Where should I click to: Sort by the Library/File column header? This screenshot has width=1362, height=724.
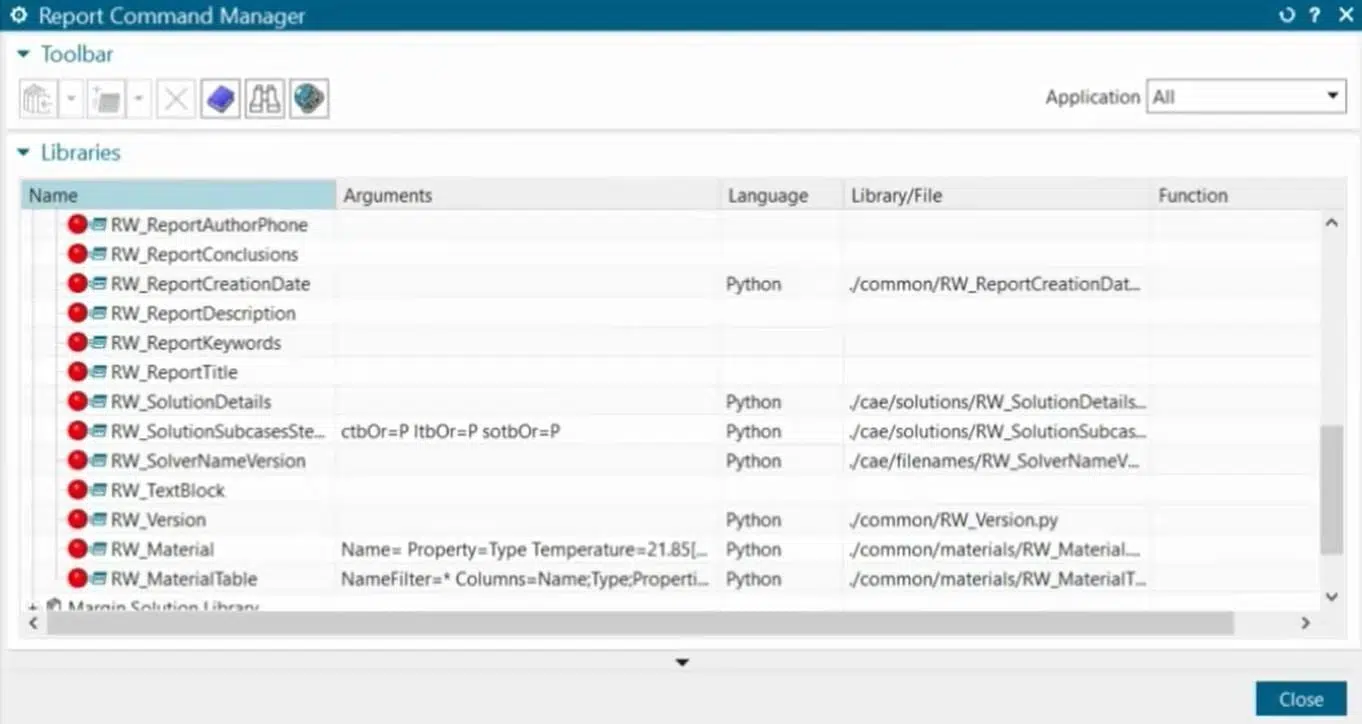(997, 195)
